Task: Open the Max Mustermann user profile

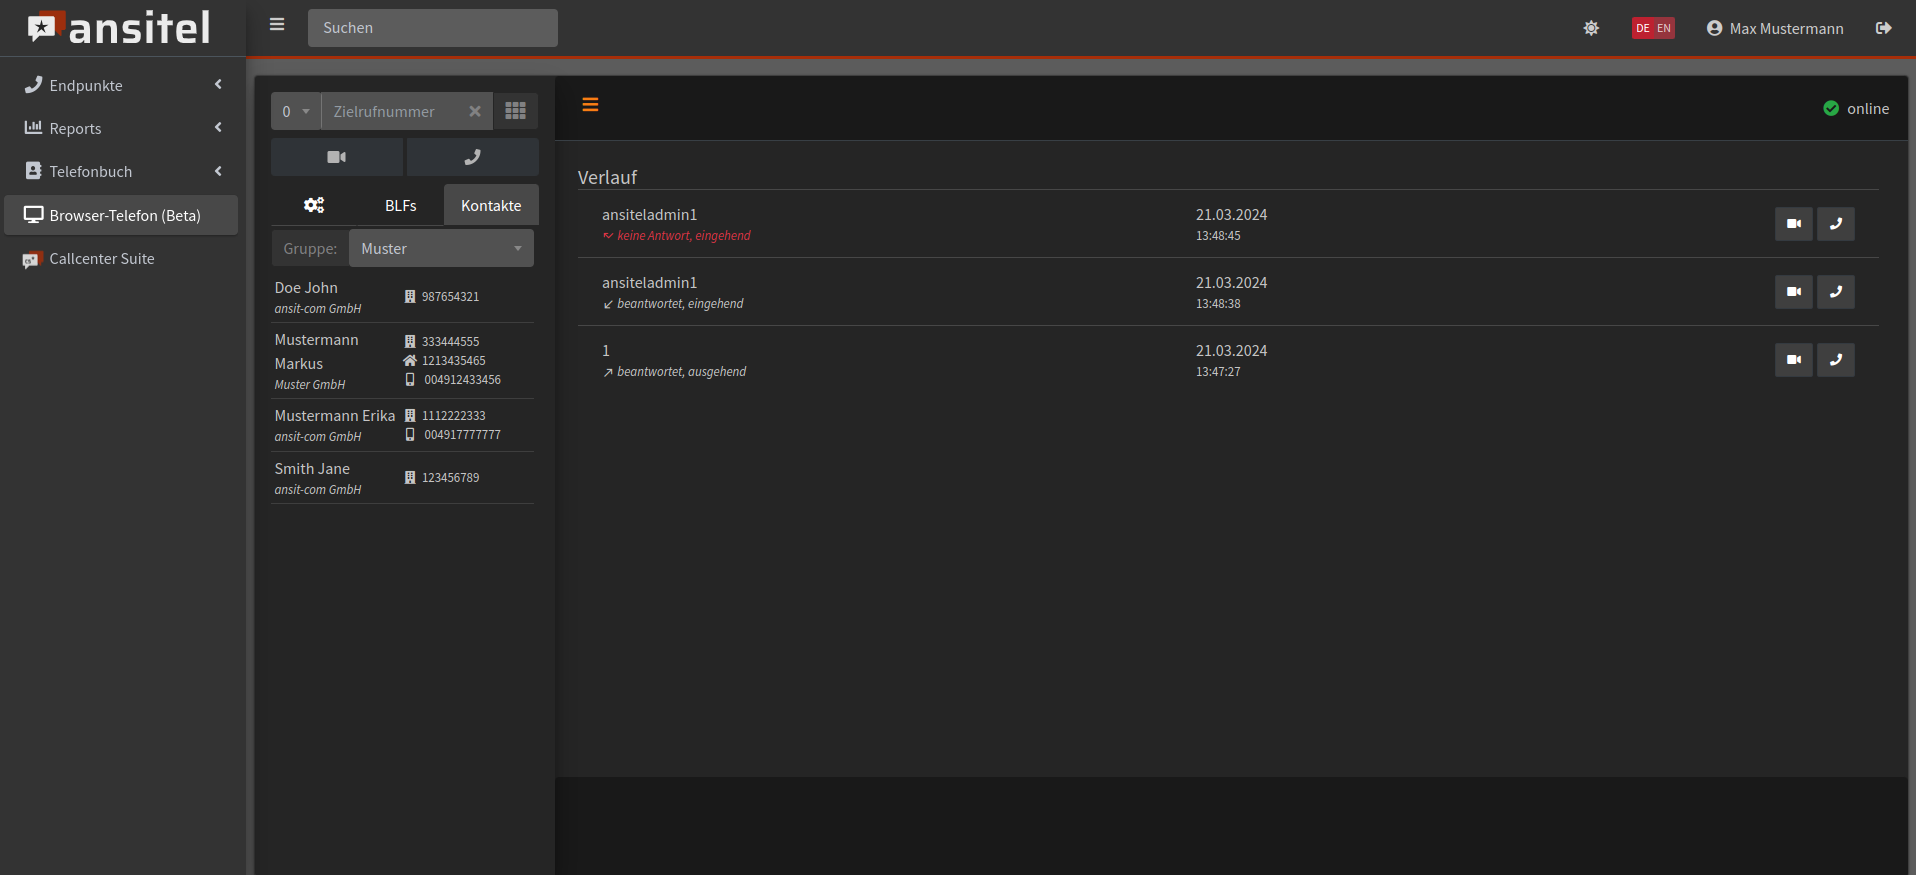Action: point(1775,28)
